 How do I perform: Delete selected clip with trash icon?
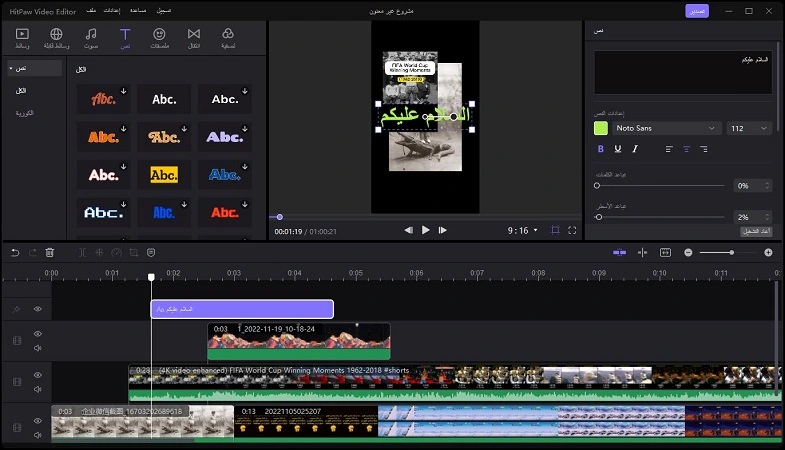coord(50,253)
